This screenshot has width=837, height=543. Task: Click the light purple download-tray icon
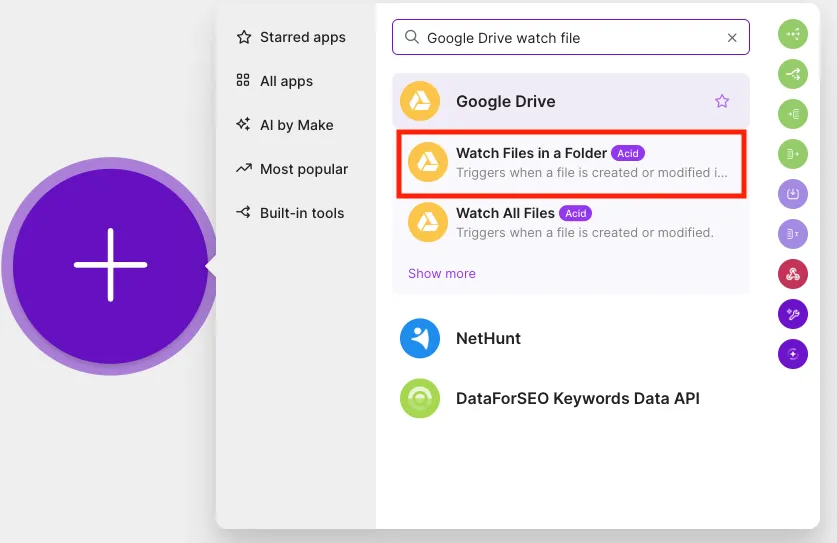[793, 194]
